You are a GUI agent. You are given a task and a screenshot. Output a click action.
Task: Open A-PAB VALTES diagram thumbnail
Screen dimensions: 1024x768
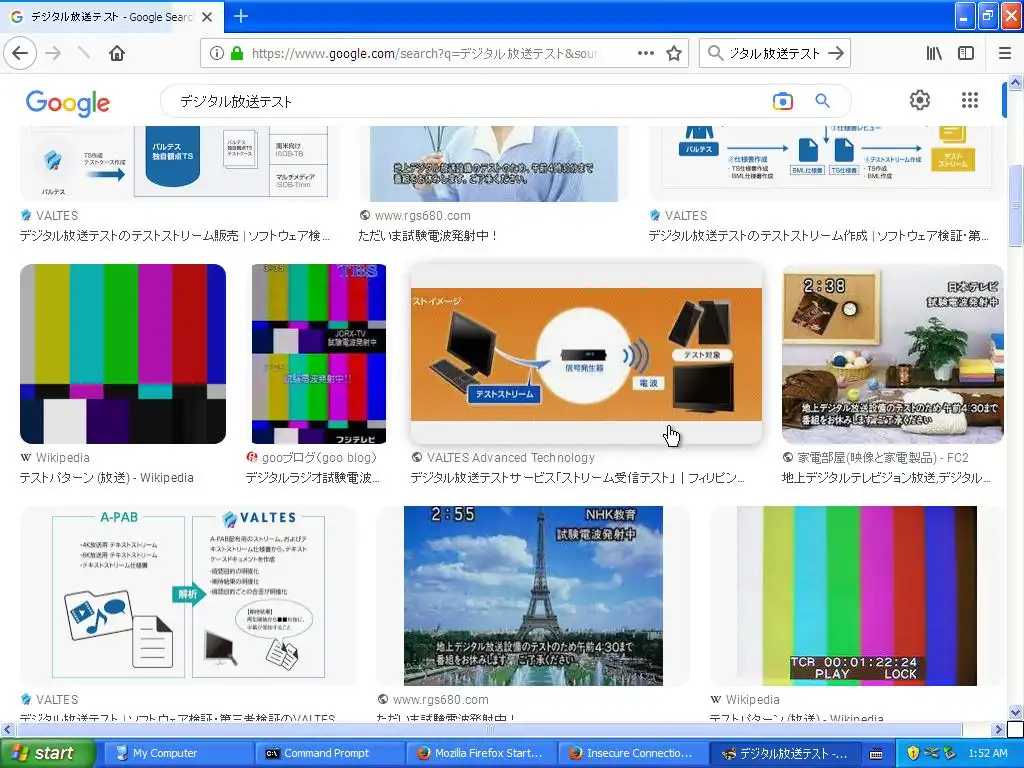click(188, 596)
